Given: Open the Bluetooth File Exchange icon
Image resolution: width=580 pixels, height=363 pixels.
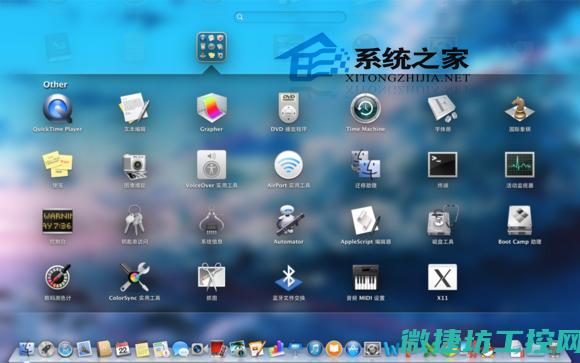Looking at the screenshot, I should [x=289, y=277].
